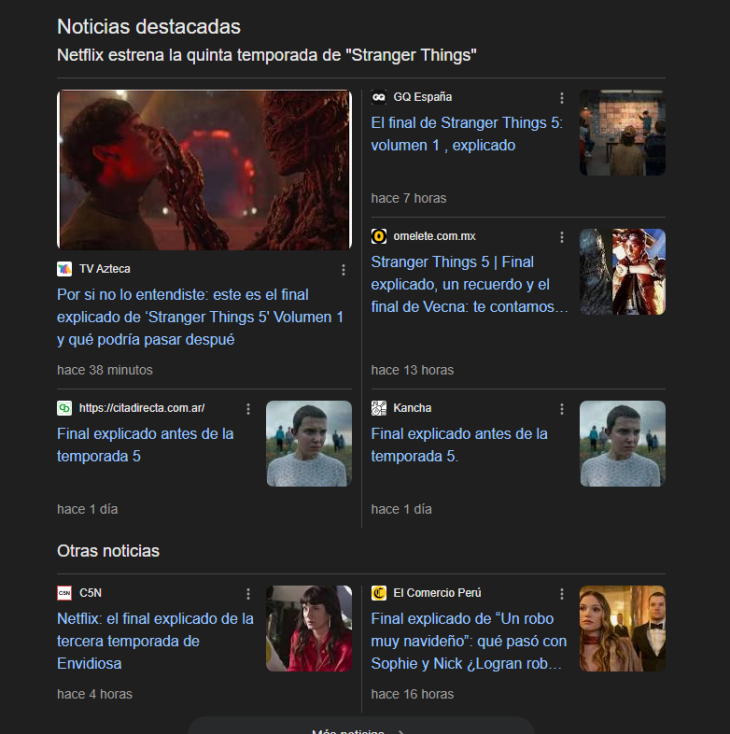Click the TV Azteca source logo
Image resolution: width=730 pixels, height=734 pixels.
click(65, 269)
